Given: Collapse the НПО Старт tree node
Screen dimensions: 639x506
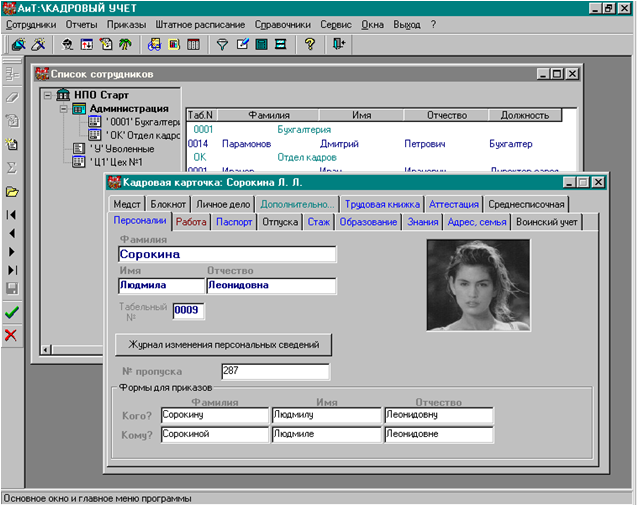Looking at the screenshot, I should tap(48, 95).
